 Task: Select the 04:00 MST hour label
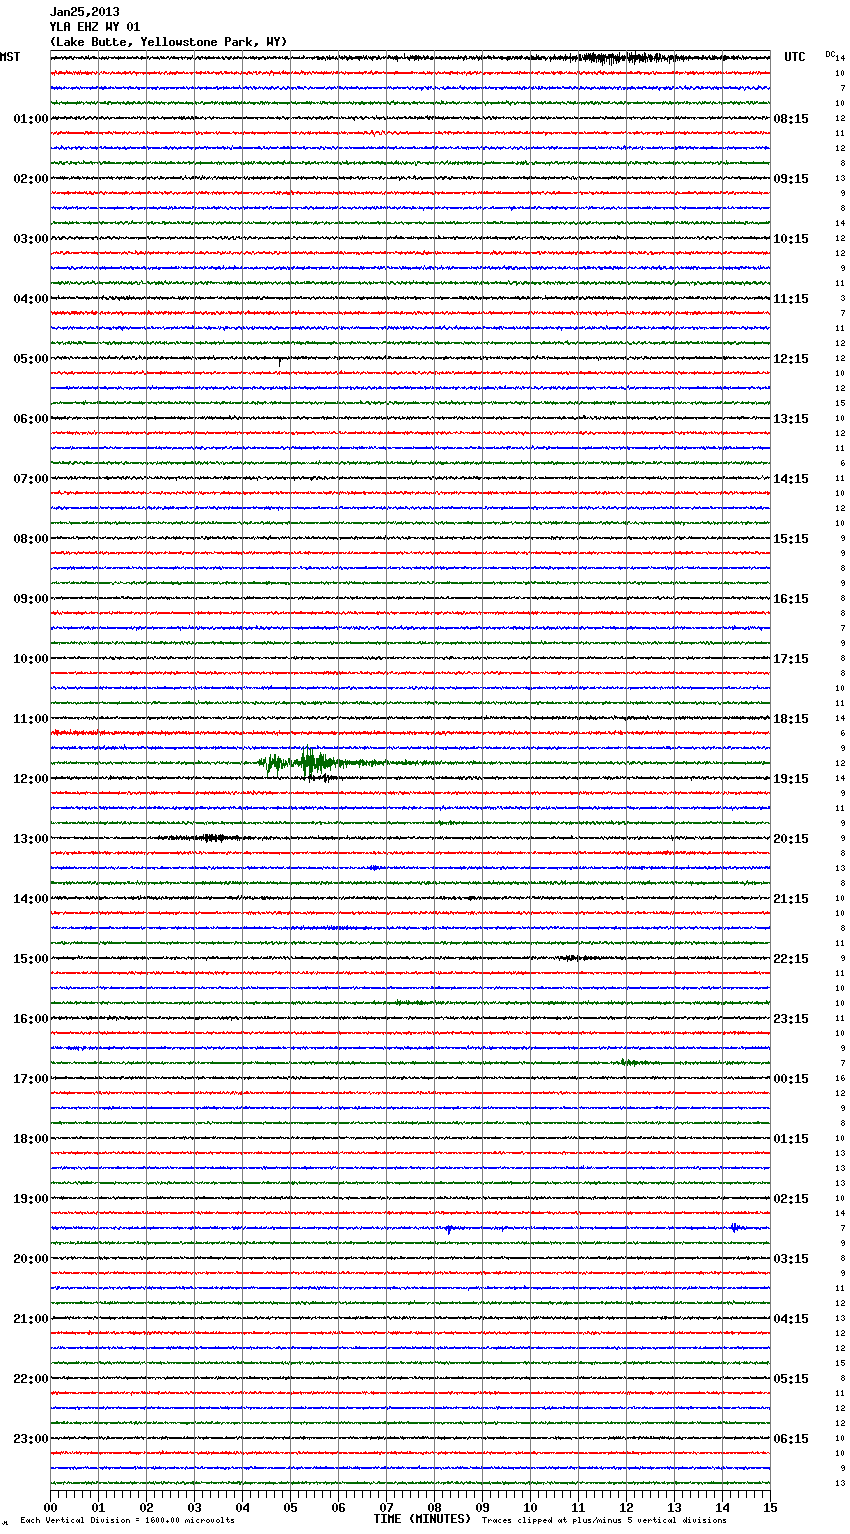[31, 299]
